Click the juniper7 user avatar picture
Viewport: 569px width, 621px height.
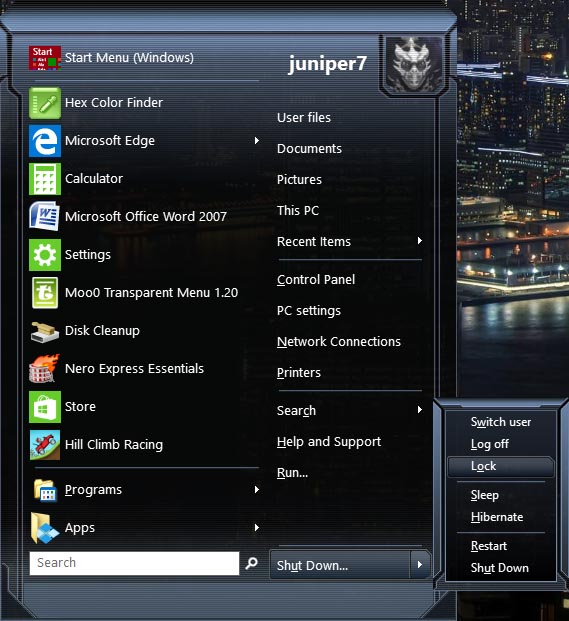tap(414, 65)
